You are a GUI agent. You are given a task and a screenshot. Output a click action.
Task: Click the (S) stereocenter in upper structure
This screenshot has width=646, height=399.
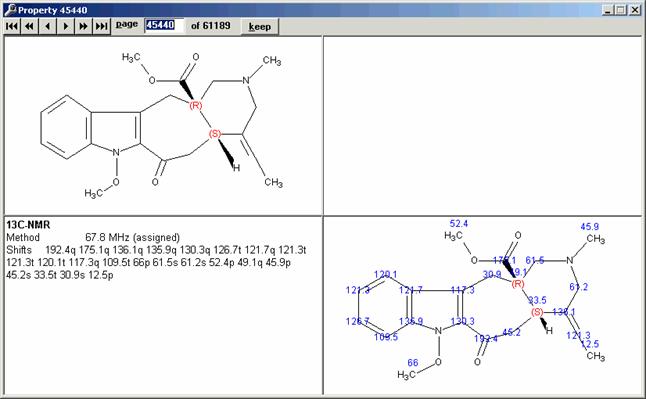215,134
